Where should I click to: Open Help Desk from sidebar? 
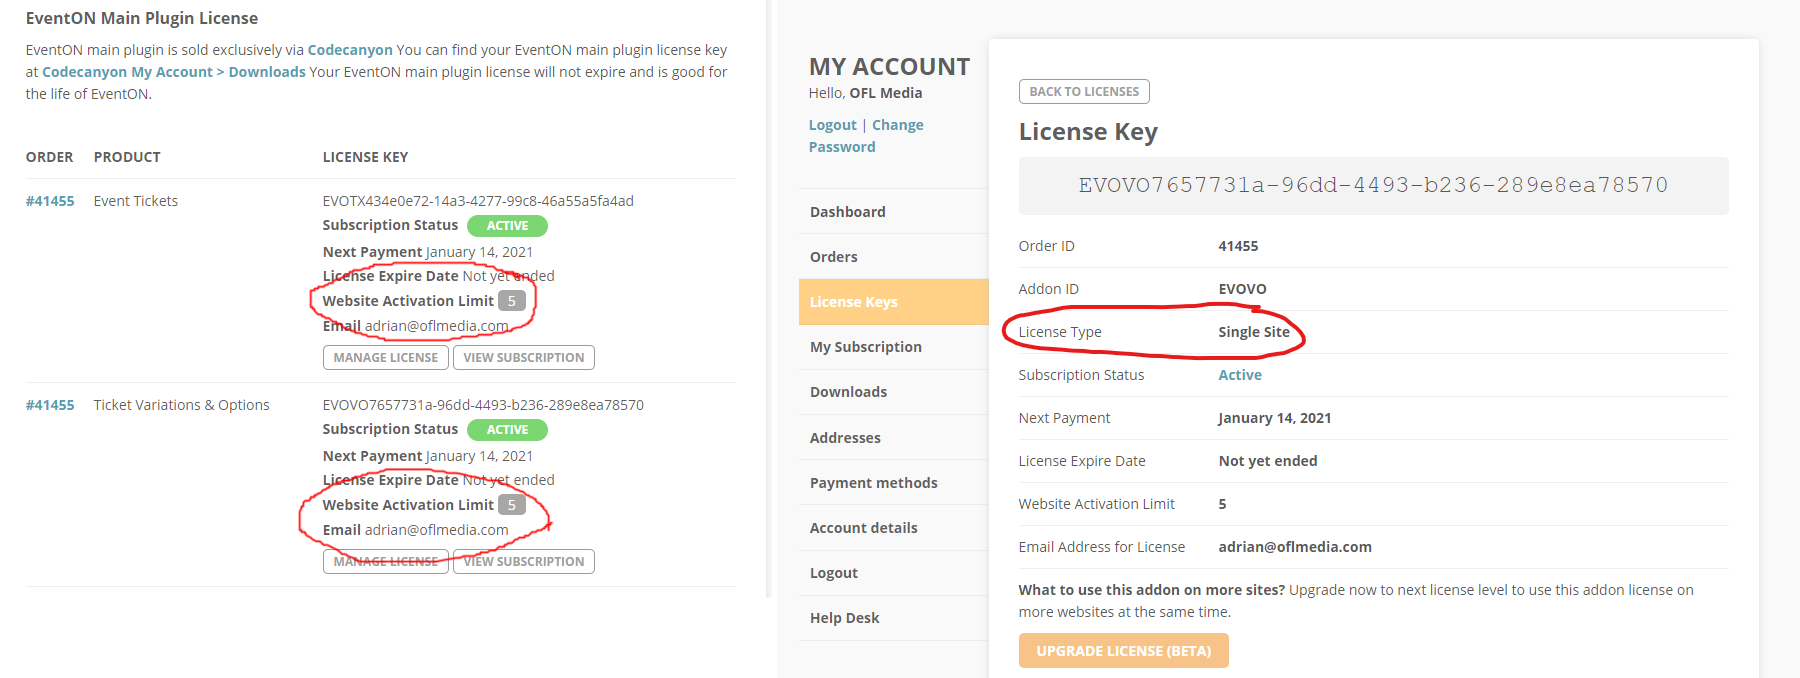pos(844,618)
